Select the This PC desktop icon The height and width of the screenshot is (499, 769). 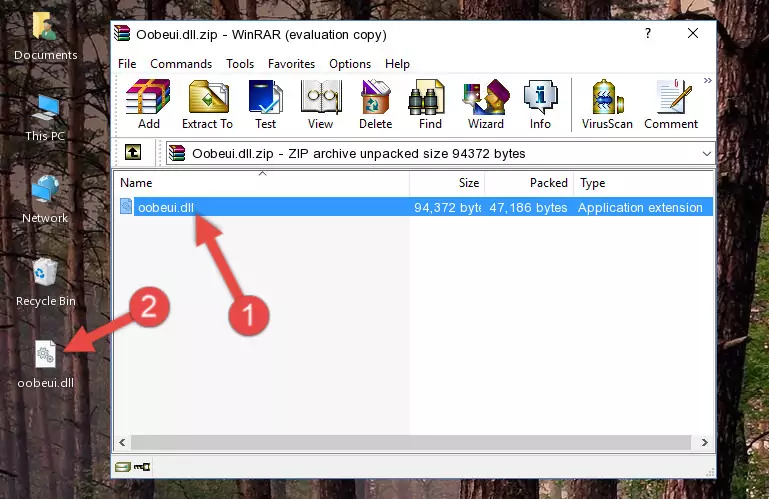coord(45,118)
